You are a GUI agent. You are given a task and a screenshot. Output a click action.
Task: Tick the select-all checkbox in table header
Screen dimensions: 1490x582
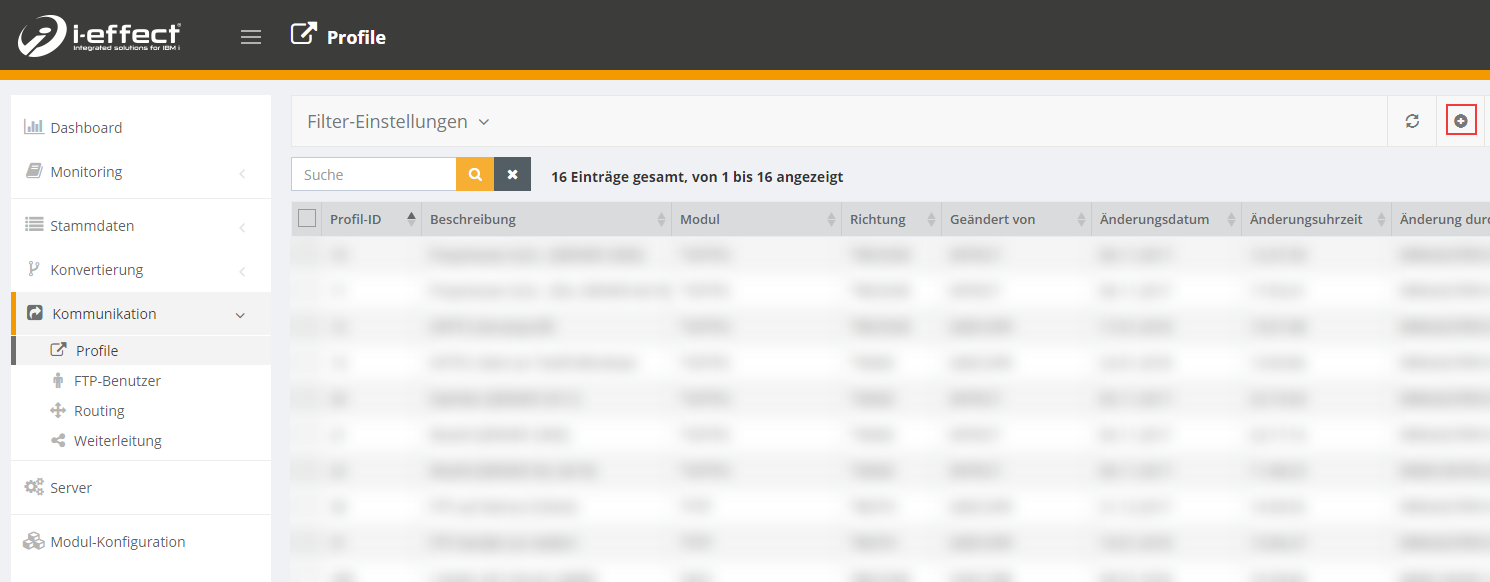(x=307, y=219)
